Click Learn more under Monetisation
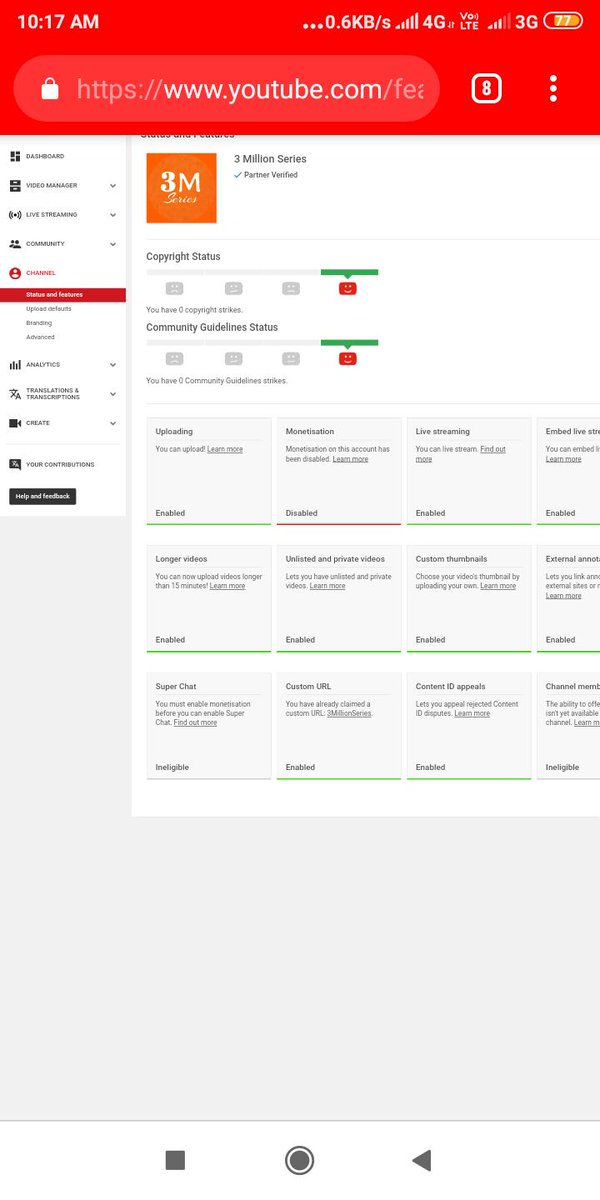Screen dimensions: 600x1200 point(350,459)
